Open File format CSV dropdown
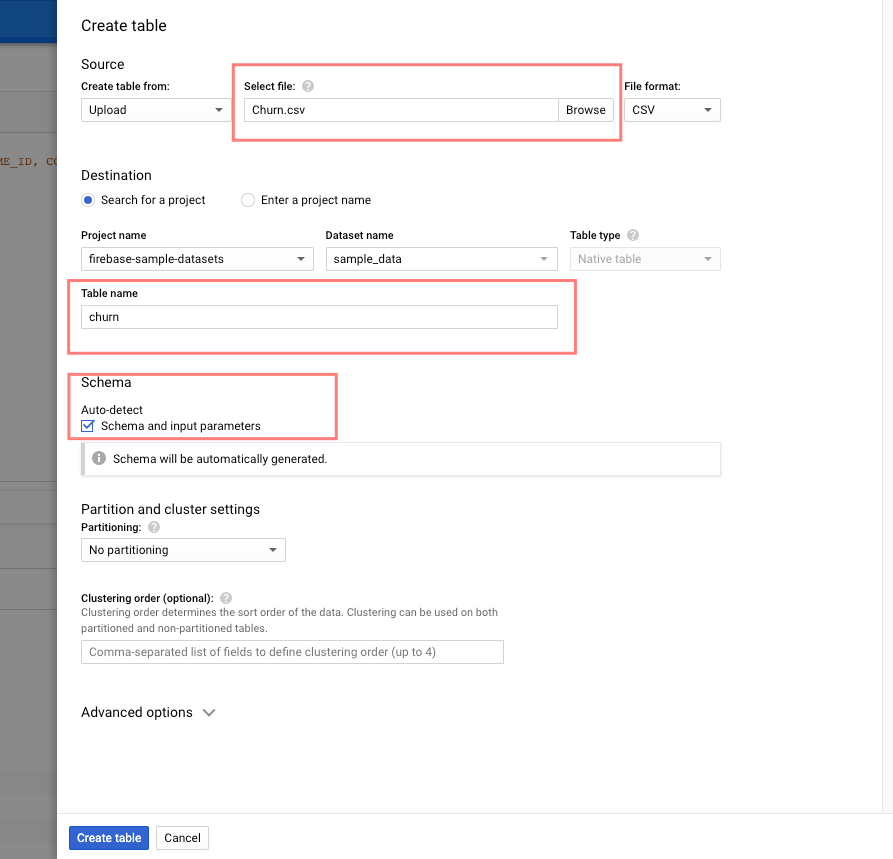The height and width of the screenshot is (859, 893). [672, 110]
